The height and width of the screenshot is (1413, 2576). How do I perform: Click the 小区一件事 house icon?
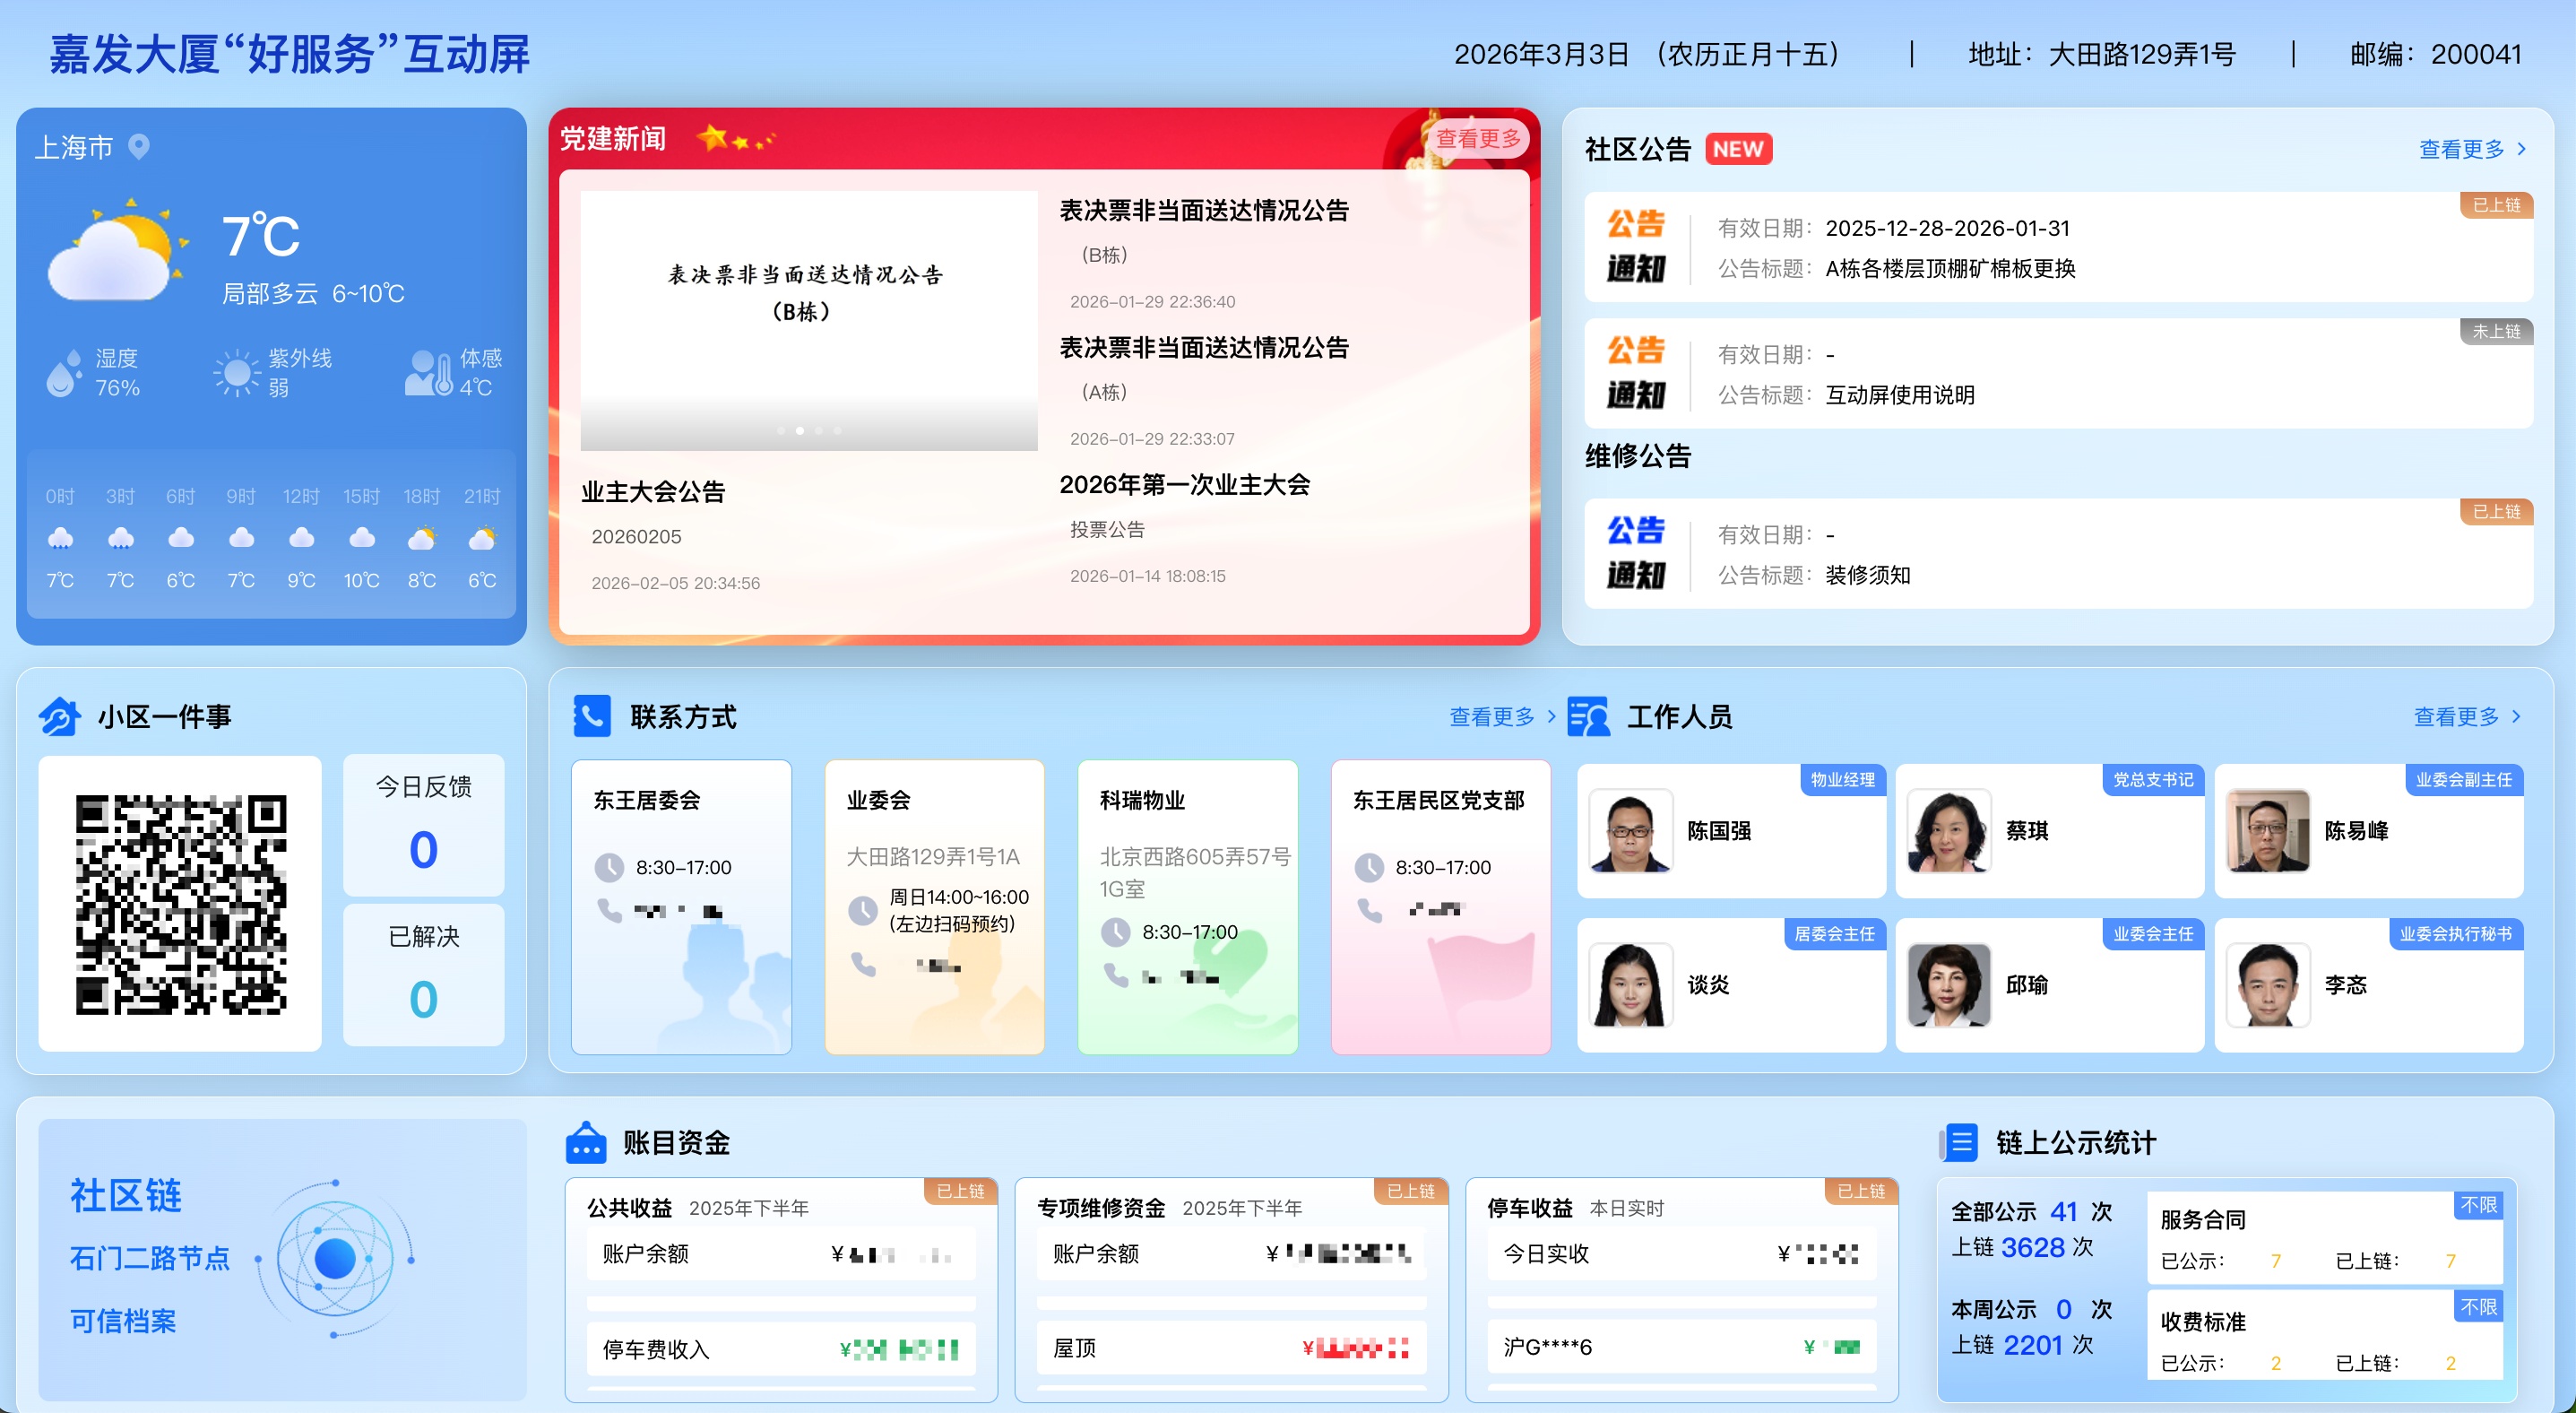pos(60,716)
